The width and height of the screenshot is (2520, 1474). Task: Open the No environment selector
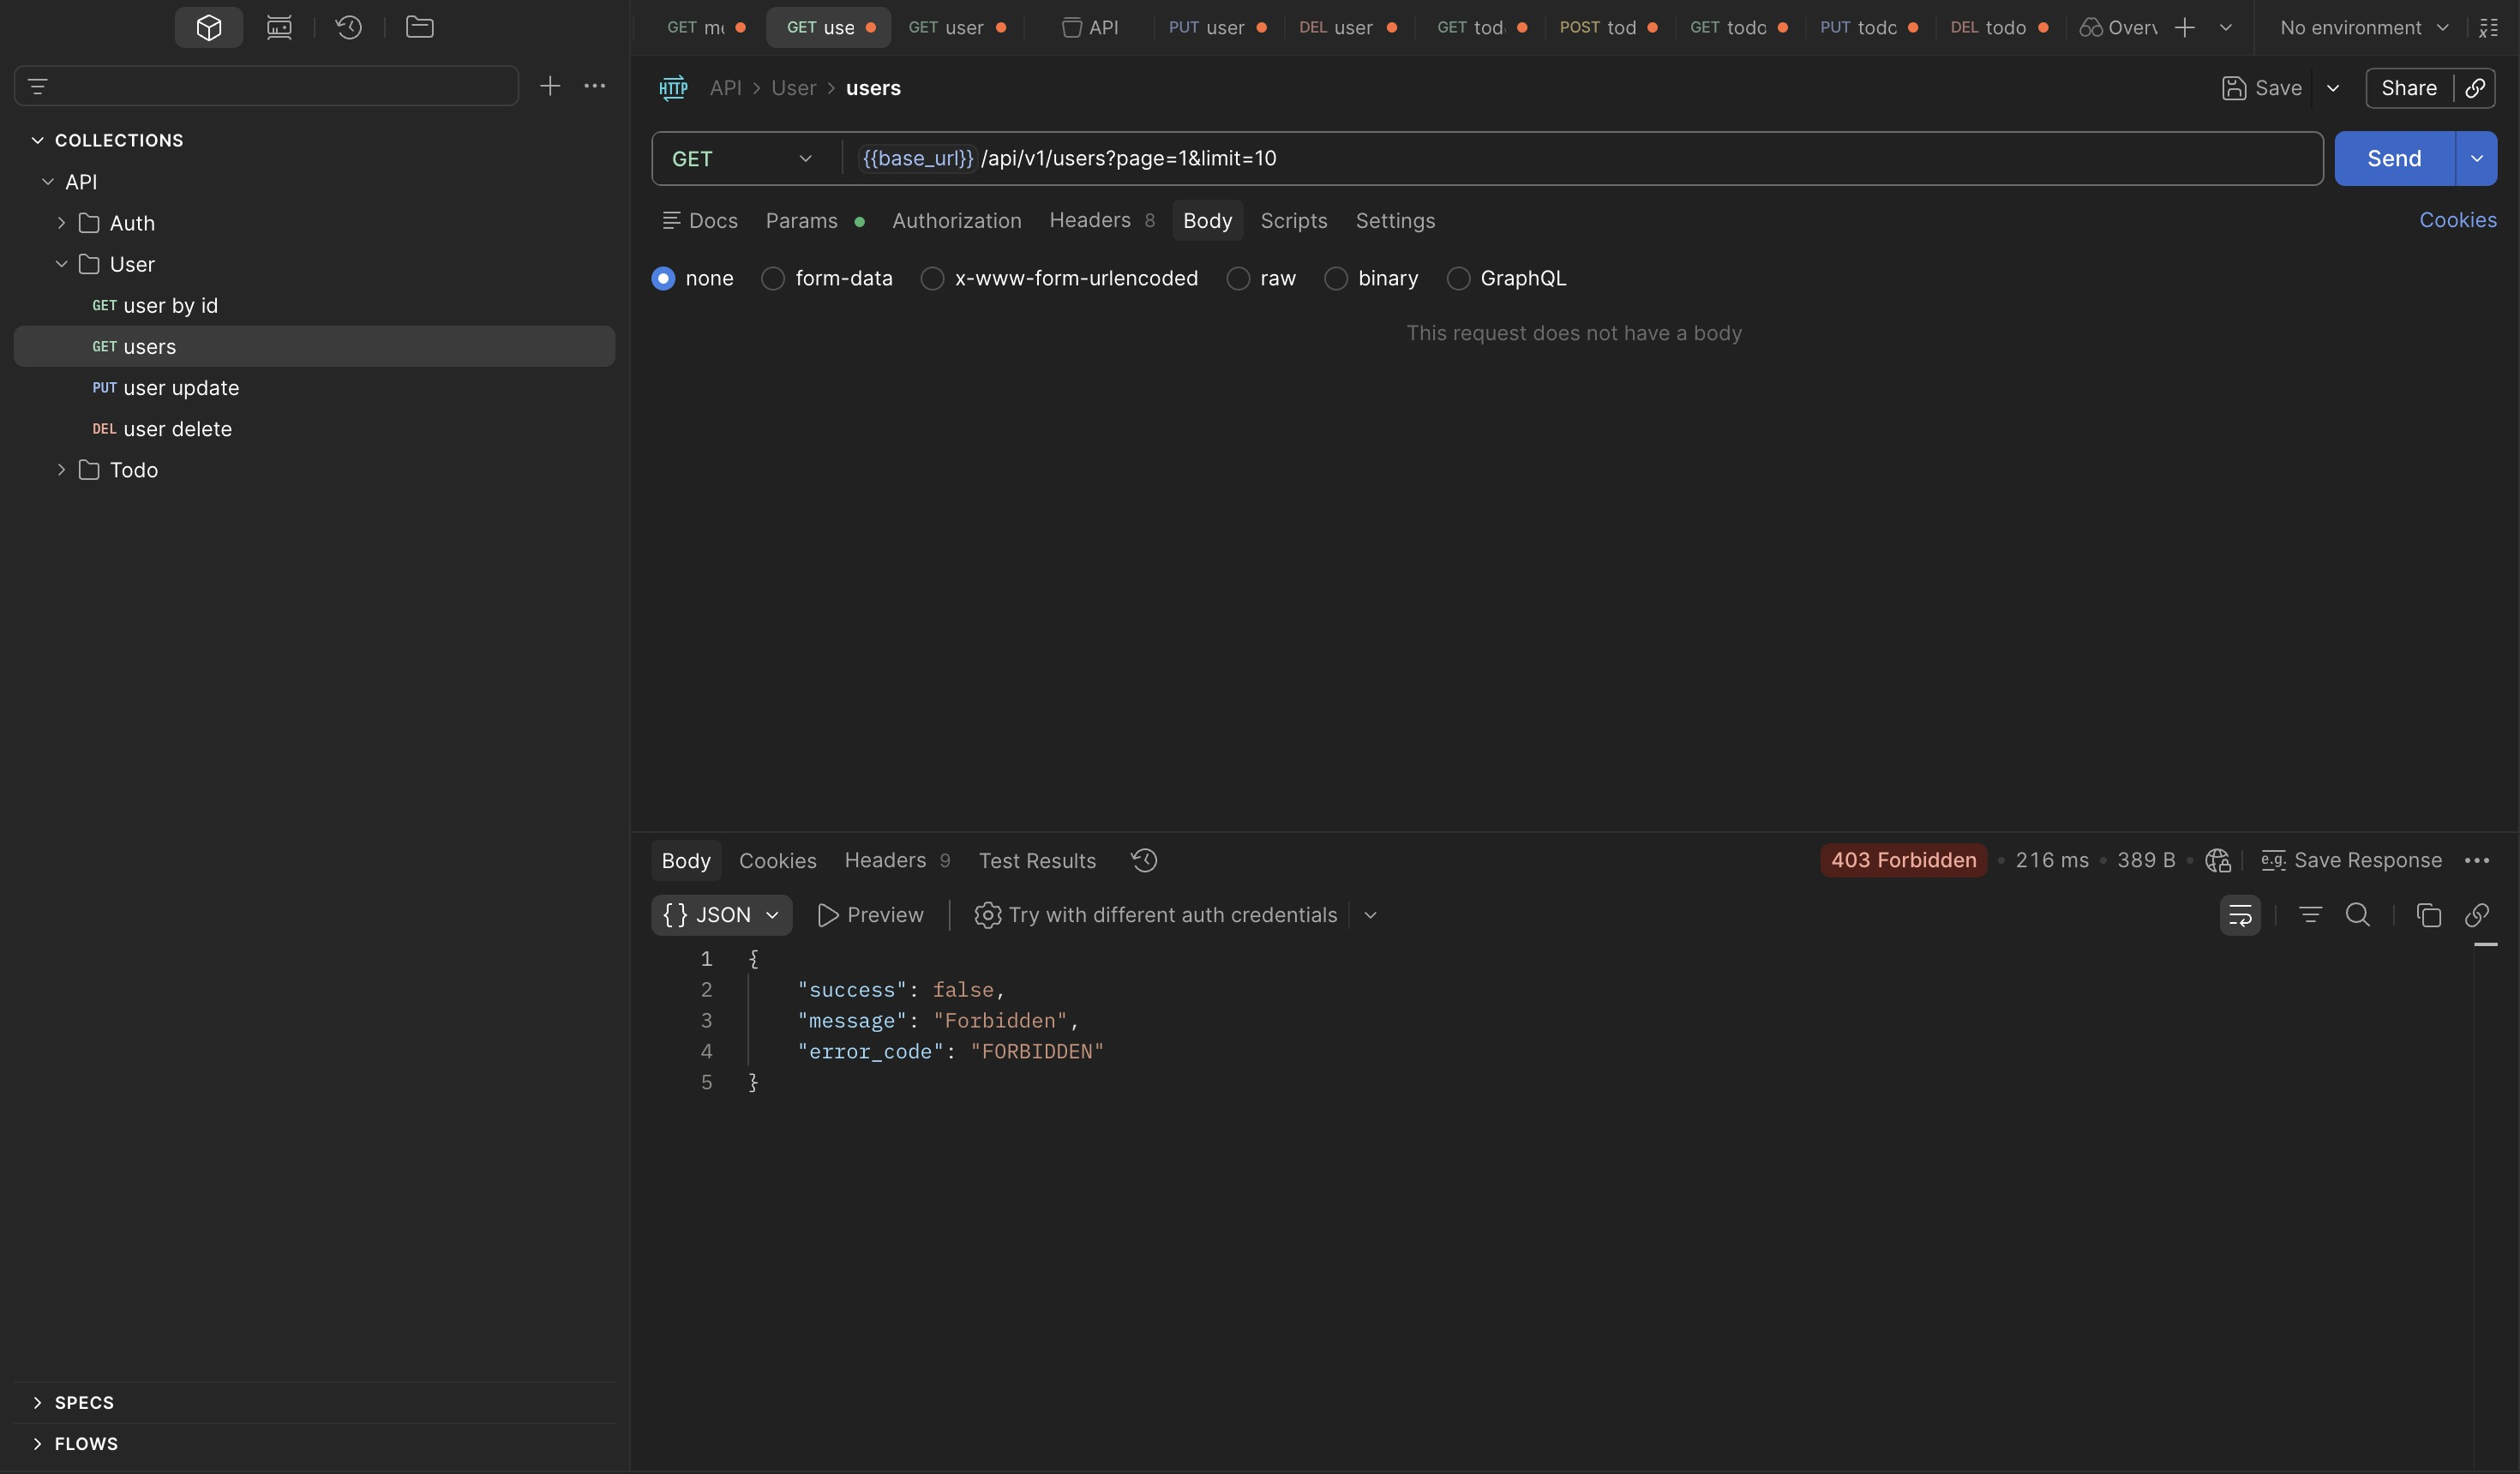point(2364,27)
